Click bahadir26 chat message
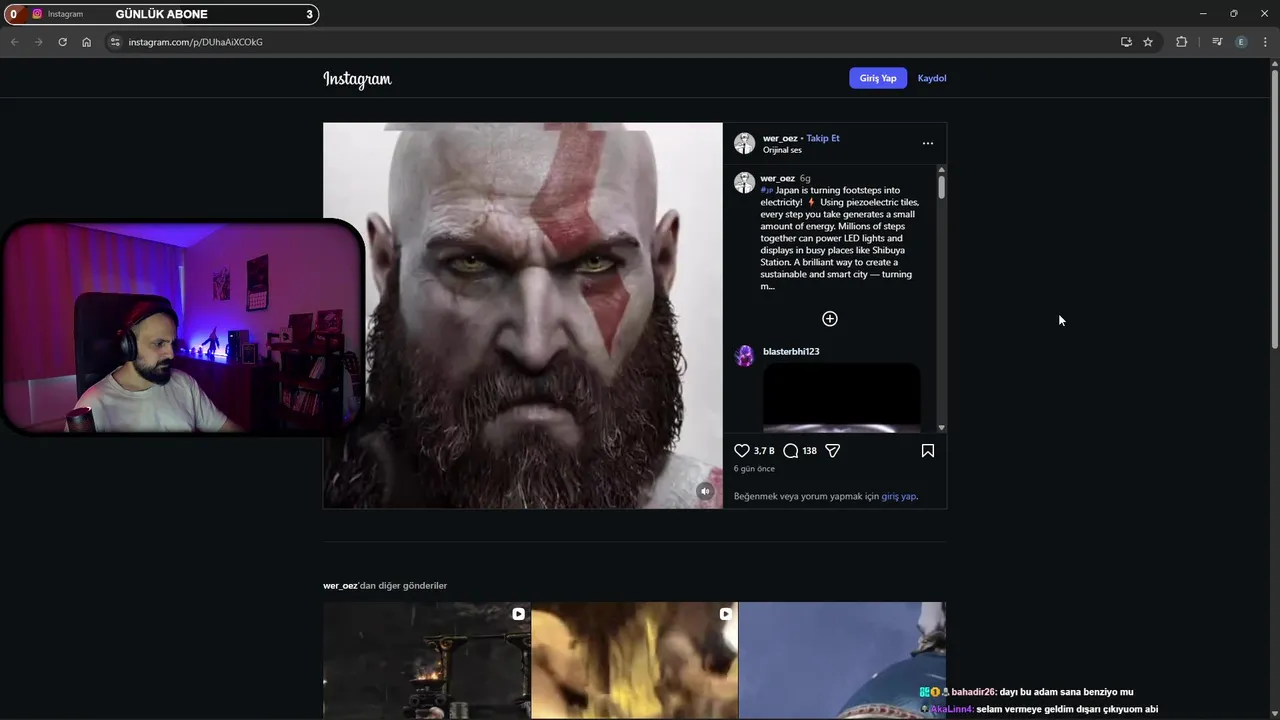The image size is (1280, 720). pyautogui.click(x=1027, y=692)
